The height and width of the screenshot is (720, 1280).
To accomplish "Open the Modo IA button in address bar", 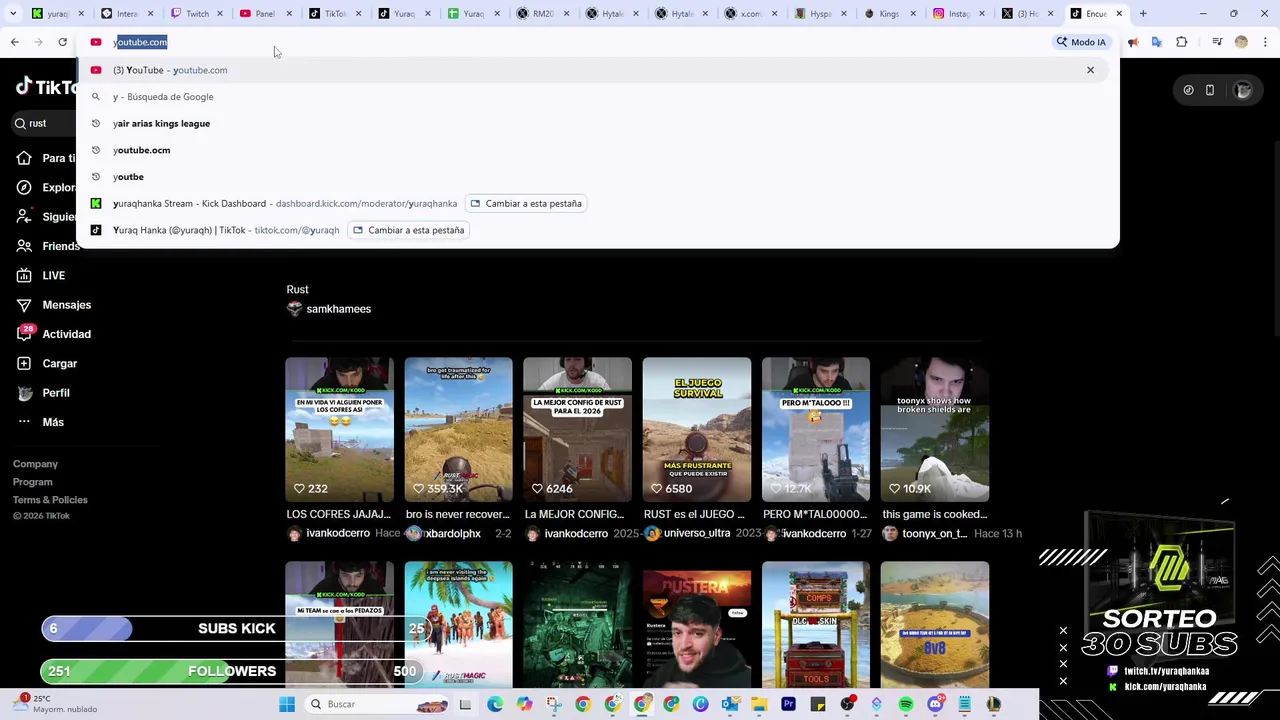I will (1081, 42).
